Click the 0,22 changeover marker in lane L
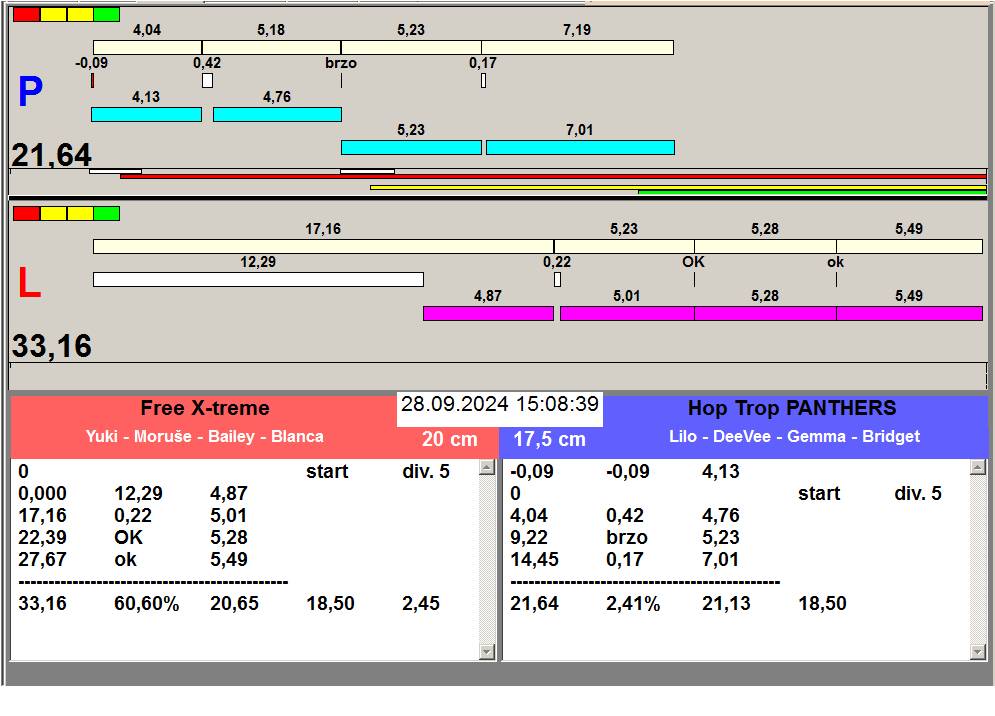The height and width of the screenshot is (716, 995). 557,279
